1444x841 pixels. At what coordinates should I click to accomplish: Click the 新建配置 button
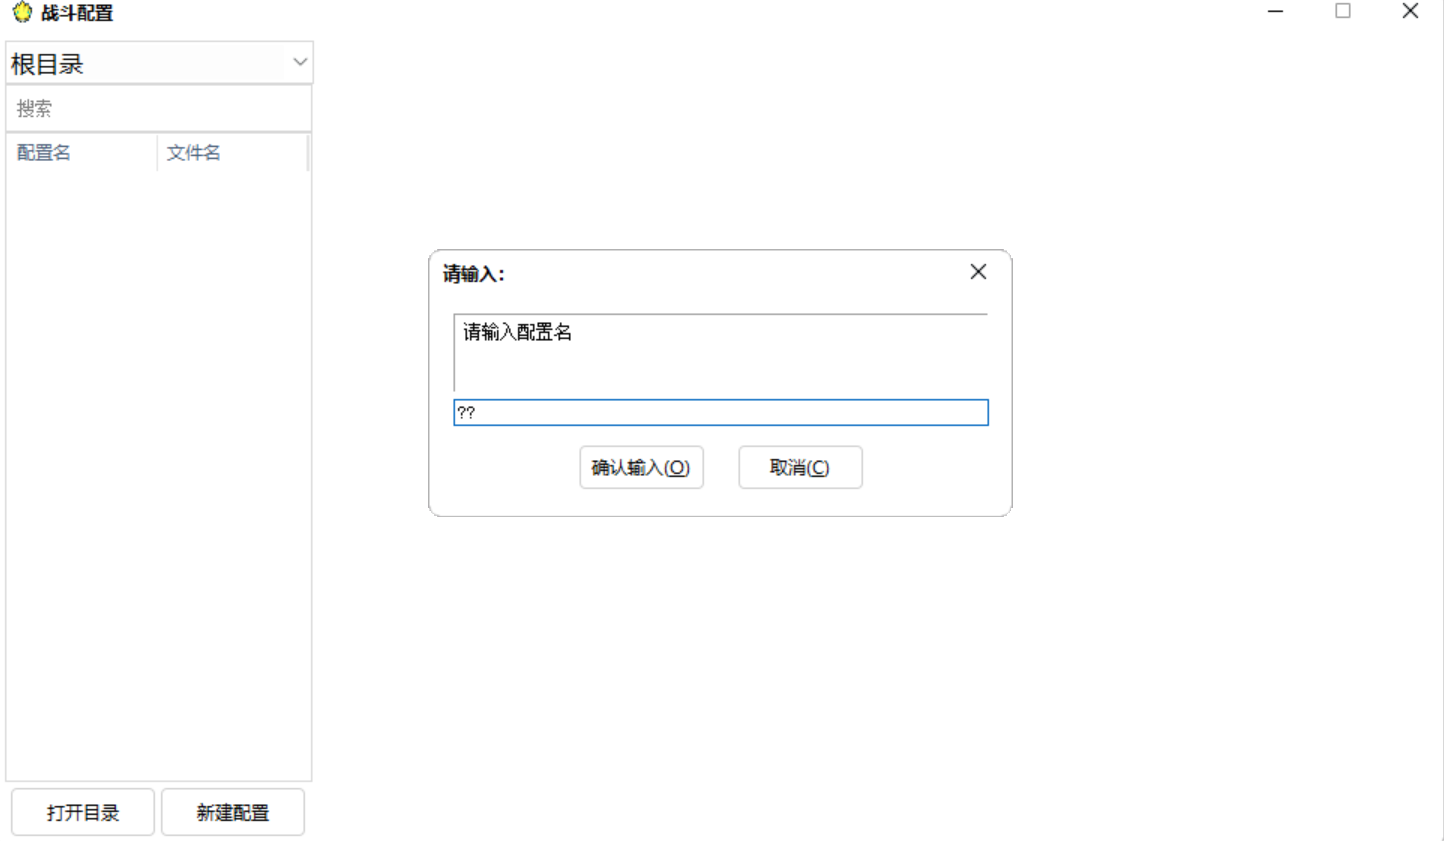point(233,812)
